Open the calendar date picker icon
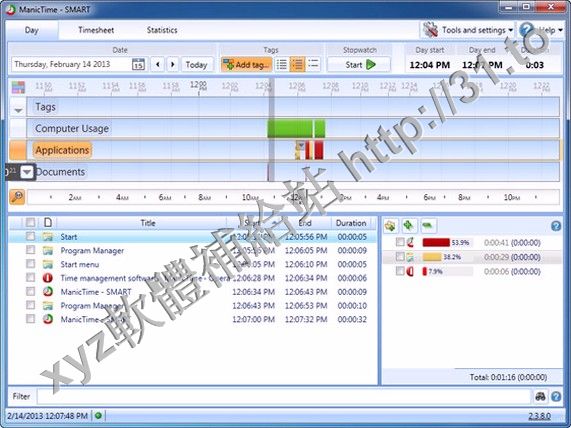Image resolution: width=571 pixels, height=428 pixels. tap(138, 64)
